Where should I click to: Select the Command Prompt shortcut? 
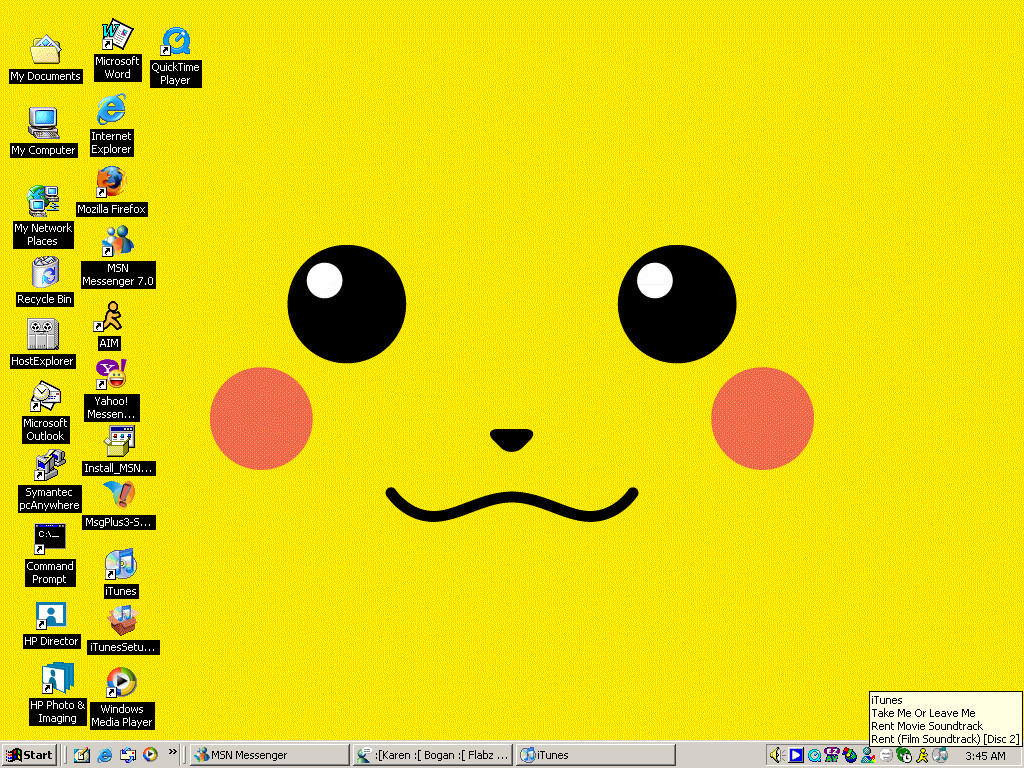click(x=50, y=554)
